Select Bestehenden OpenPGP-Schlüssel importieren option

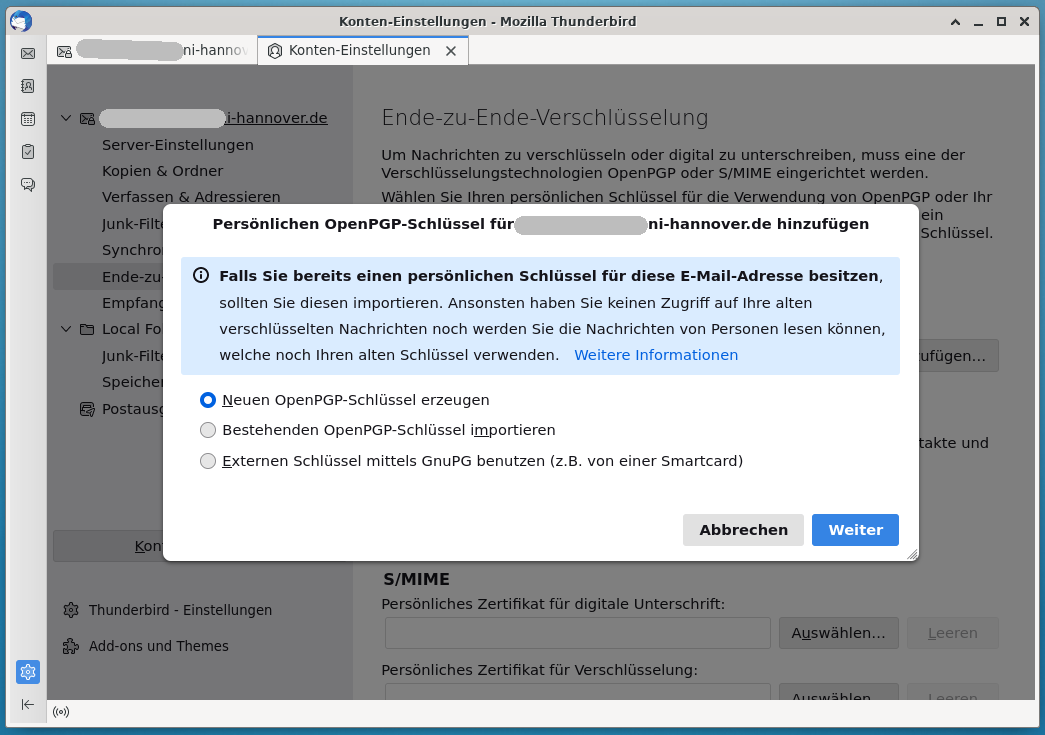point(208,430)
